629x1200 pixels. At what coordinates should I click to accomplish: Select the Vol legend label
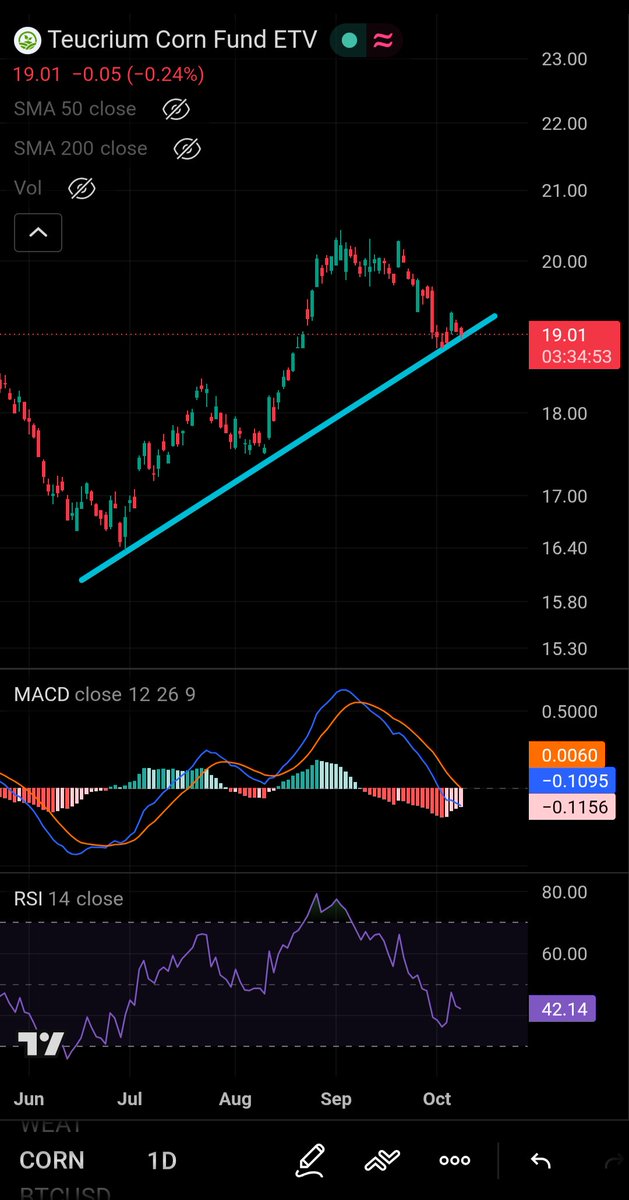coord(28,188)
